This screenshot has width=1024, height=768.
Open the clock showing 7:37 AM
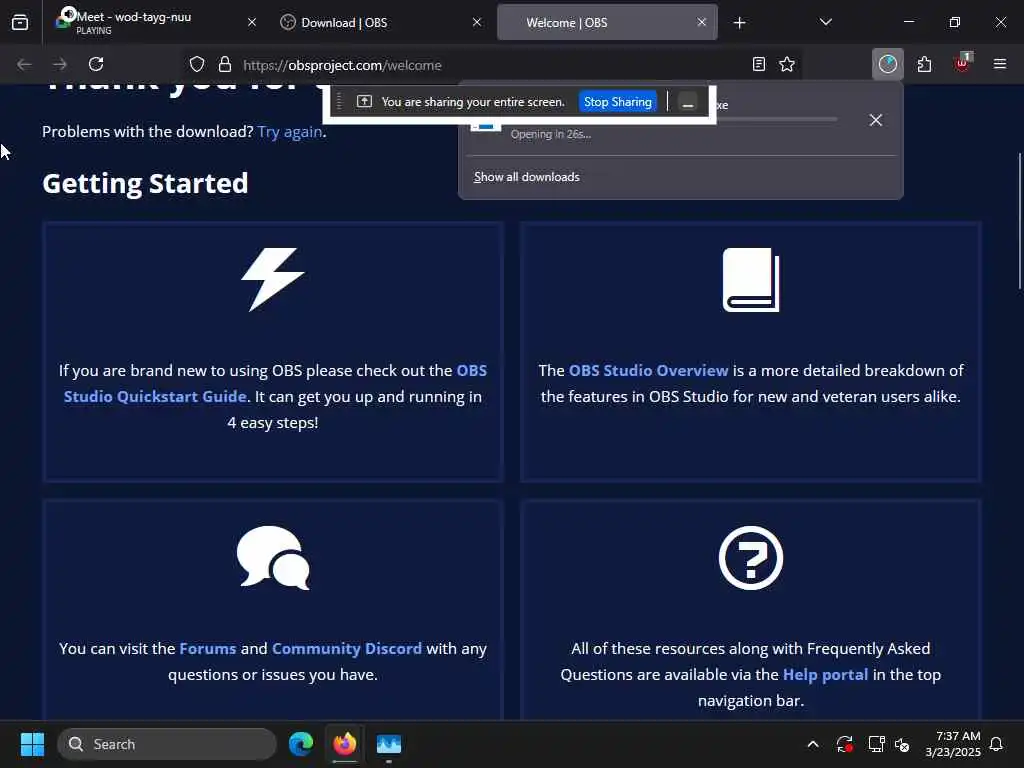(953, 744)
